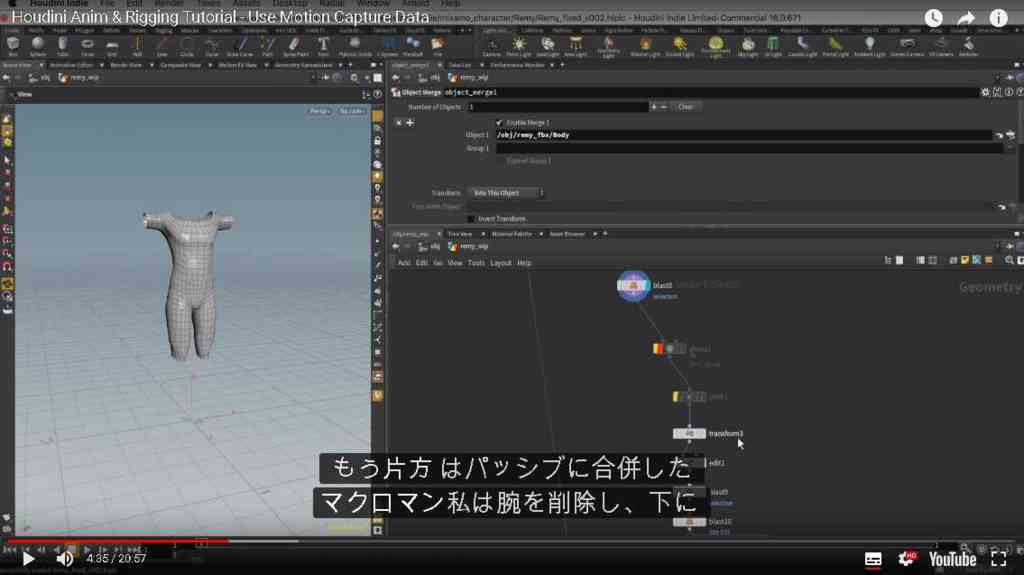Open the Transform 'Into This Object' dropdown
Viewport: 1024px width, 575px height.
(x=506, y=193)
